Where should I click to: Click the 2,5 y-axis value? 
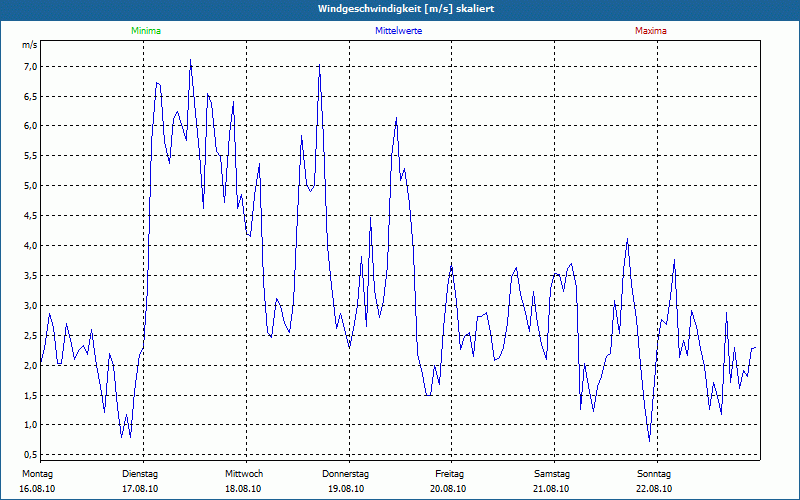point(30,336)
